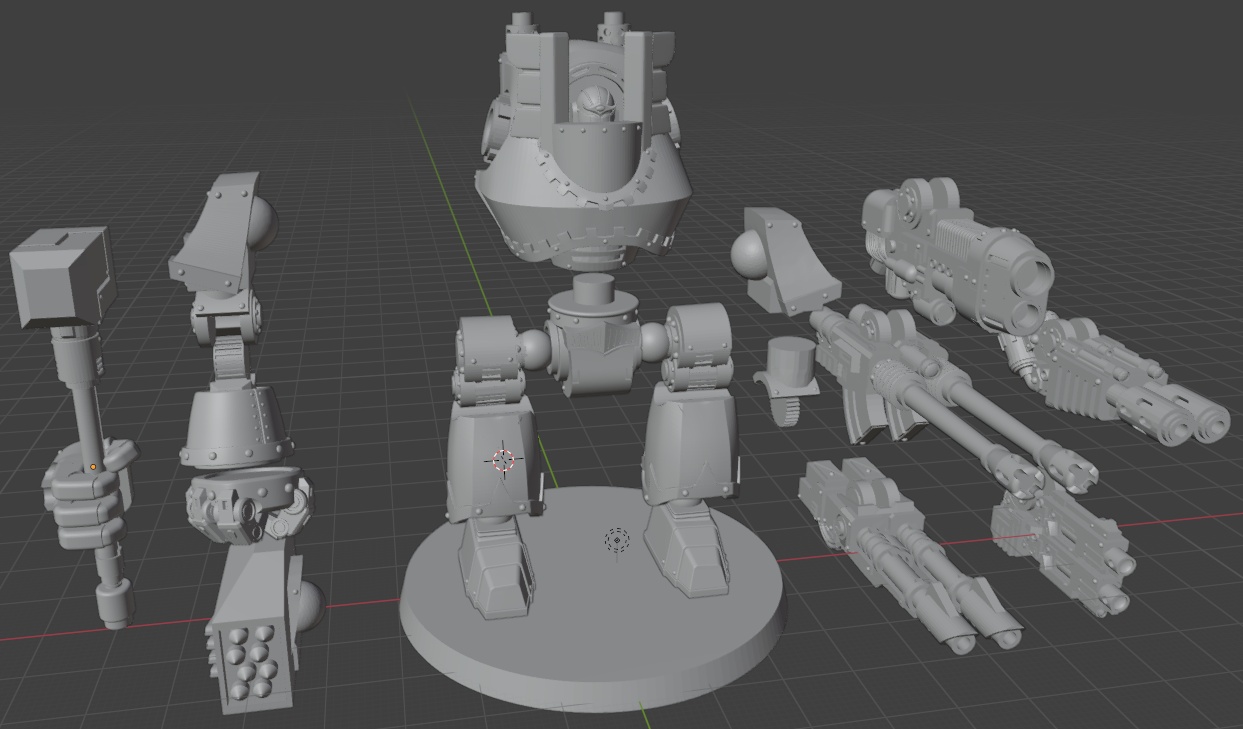This screenshot has height=729, width=1243.
Task: Select the riveted cone-shaped forearm piece
Action: tap(236, 425)
